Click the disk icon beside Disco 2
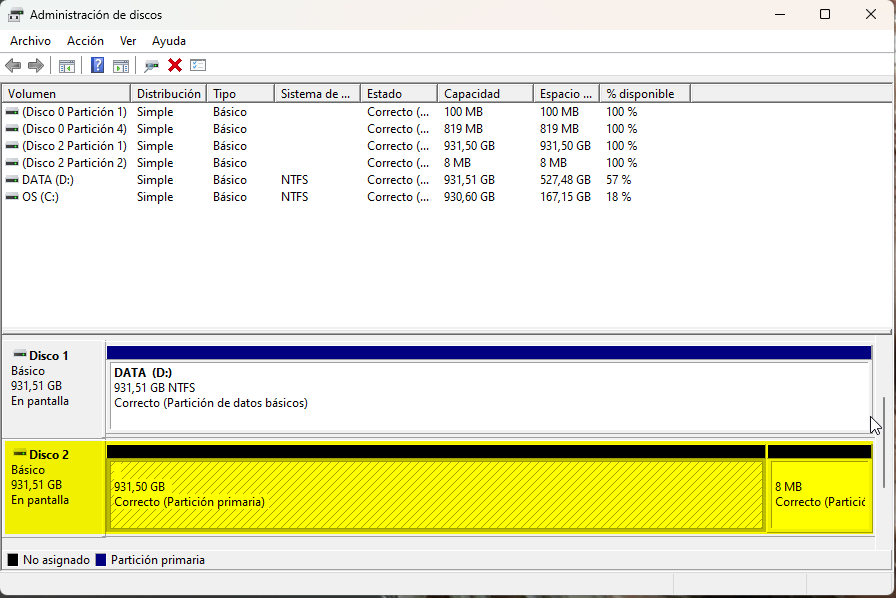896x598 pixels. [x=21, y=454]
